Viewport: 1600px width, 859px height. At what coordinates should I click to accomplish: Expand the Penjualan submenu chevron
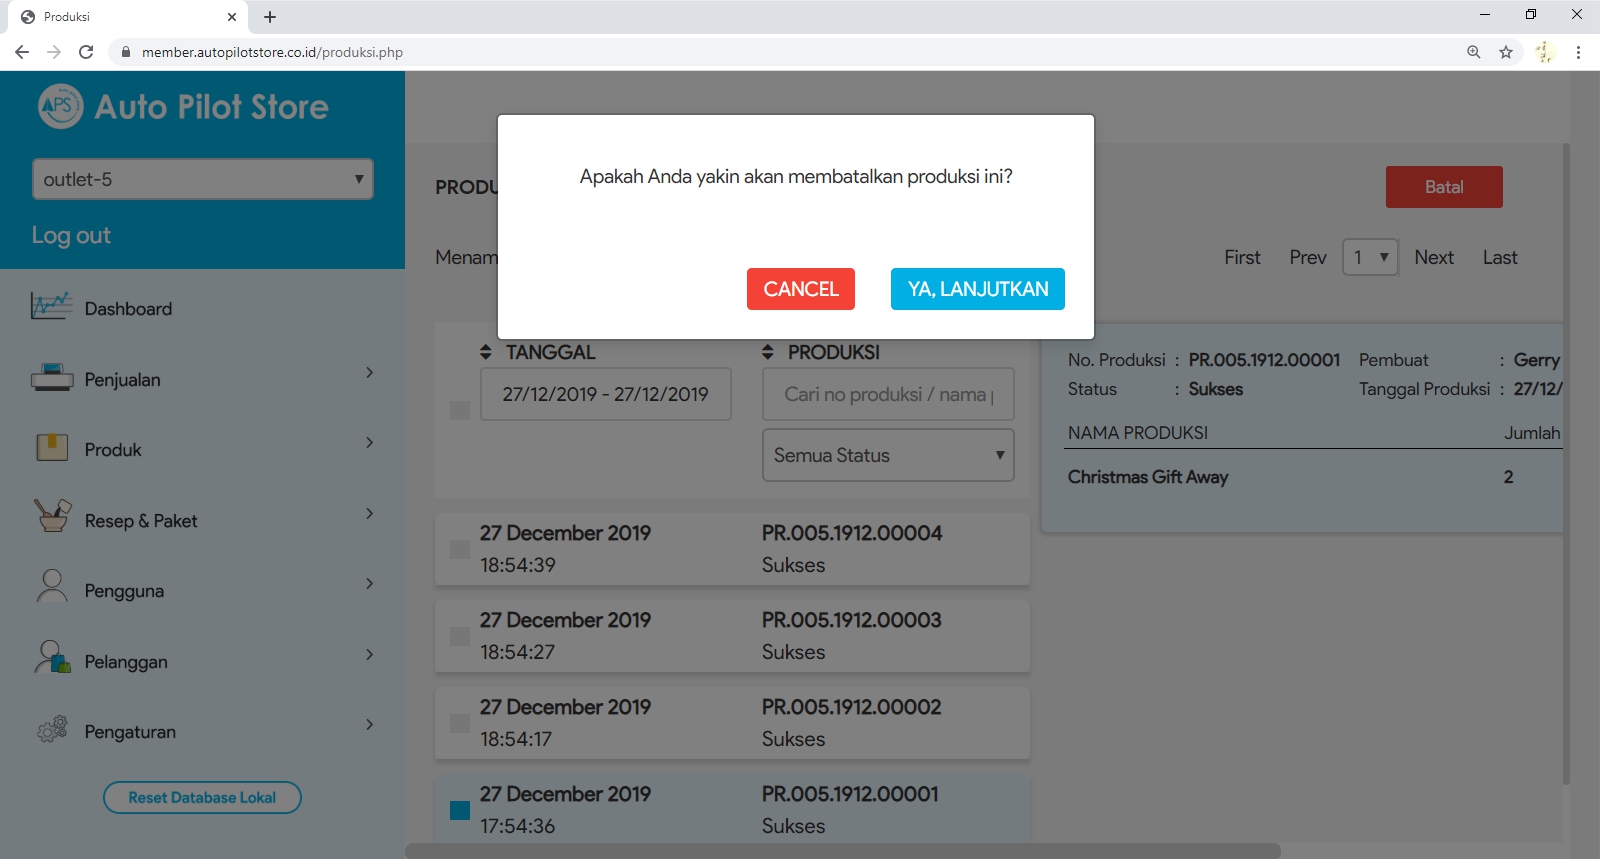(x=369, y=373)
